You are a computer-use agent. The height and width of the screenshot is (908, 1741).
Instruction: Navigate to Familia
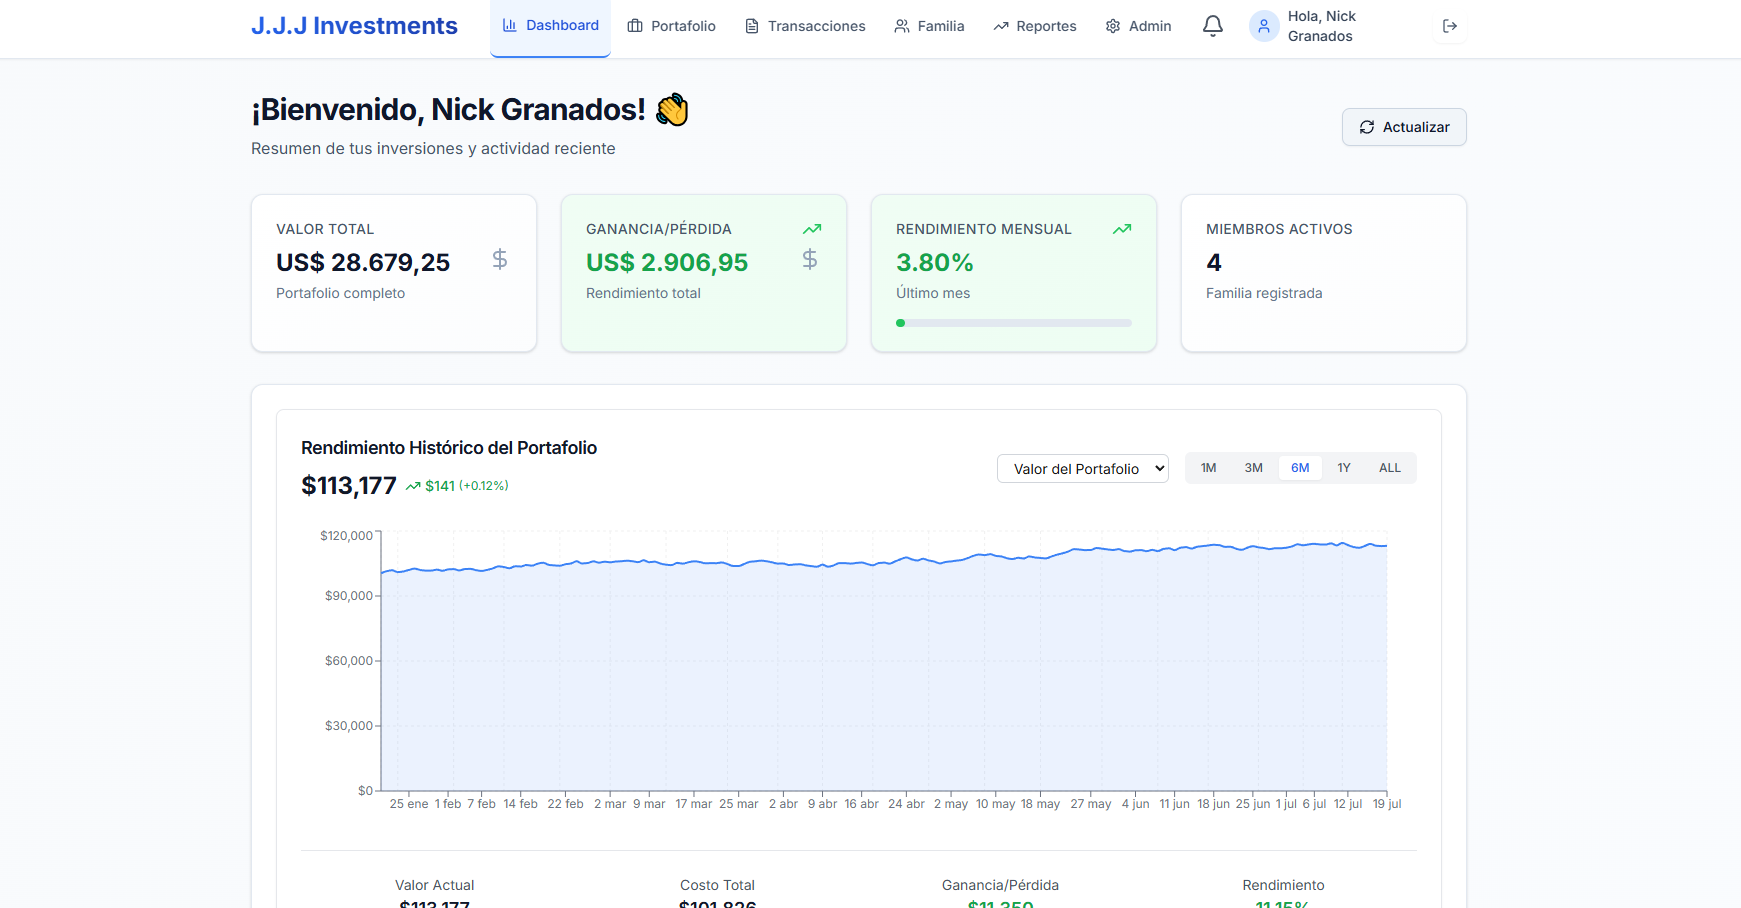[x=929, y=26]
